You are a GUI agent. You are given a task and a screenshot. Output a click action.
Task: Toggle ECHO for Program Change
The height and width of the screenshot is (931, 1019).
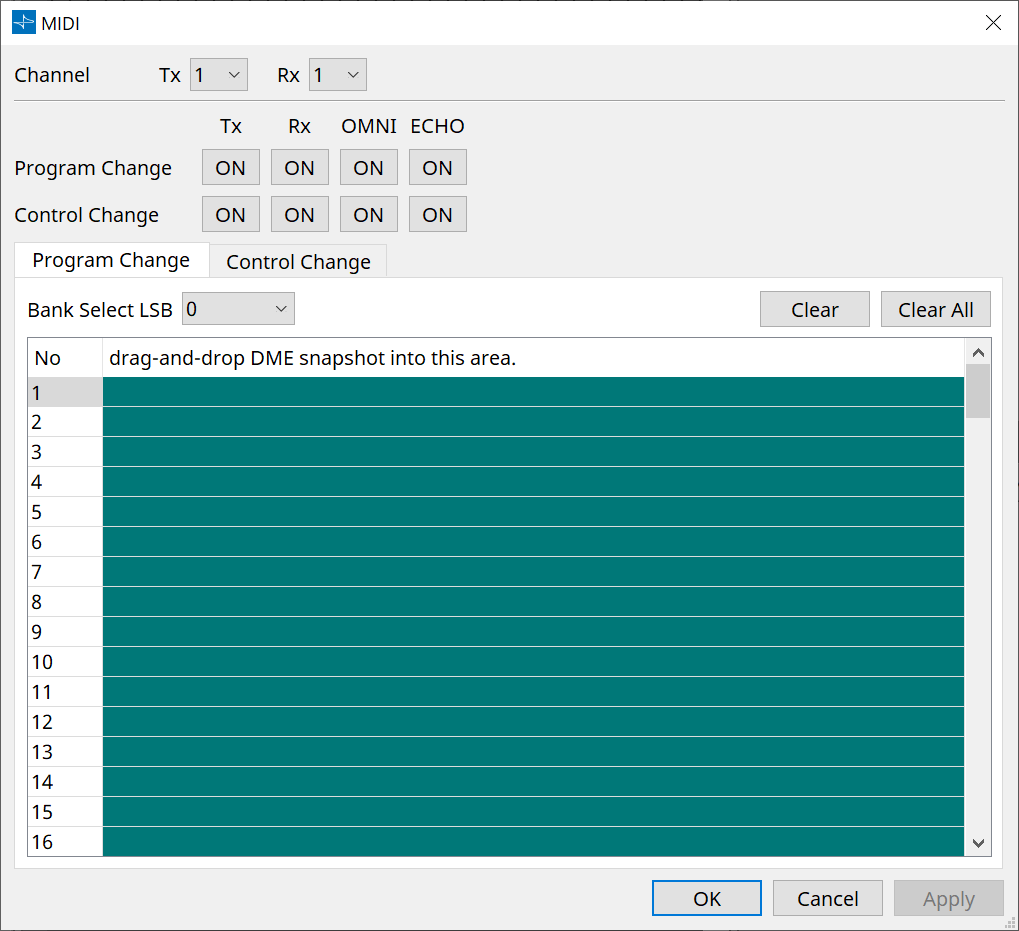coord(437,167)
